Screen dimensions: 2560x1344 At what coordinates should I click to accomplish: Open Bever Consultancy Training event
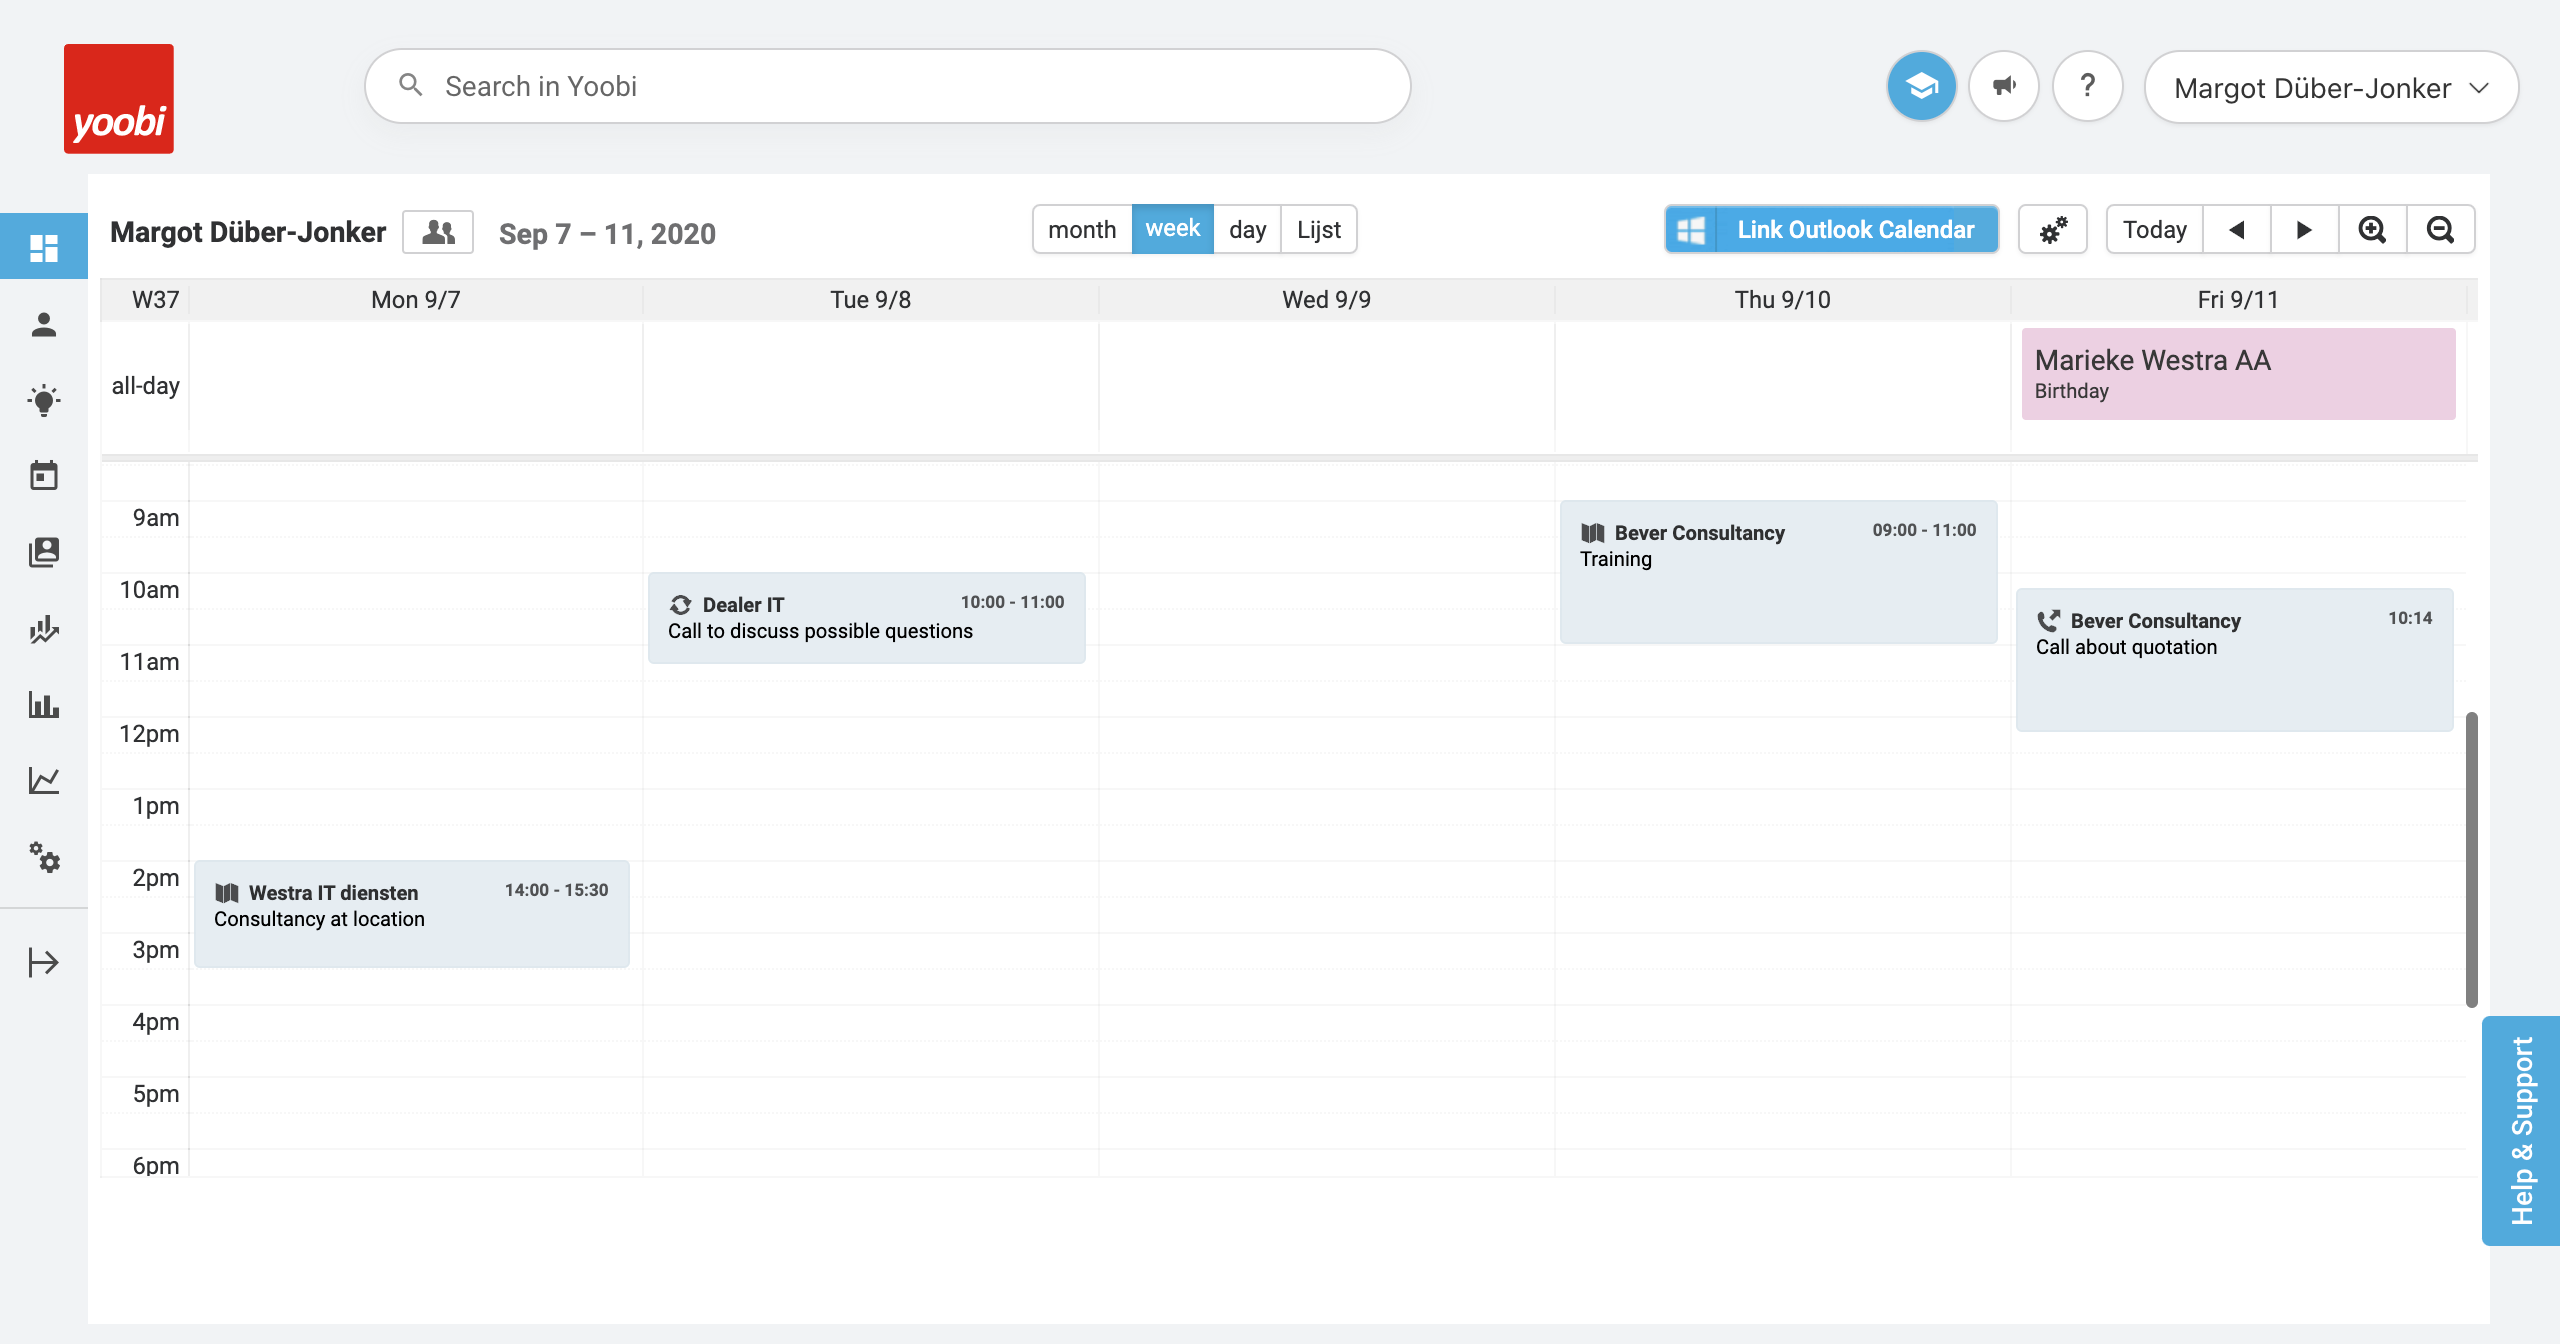(x=1779, y=572)
